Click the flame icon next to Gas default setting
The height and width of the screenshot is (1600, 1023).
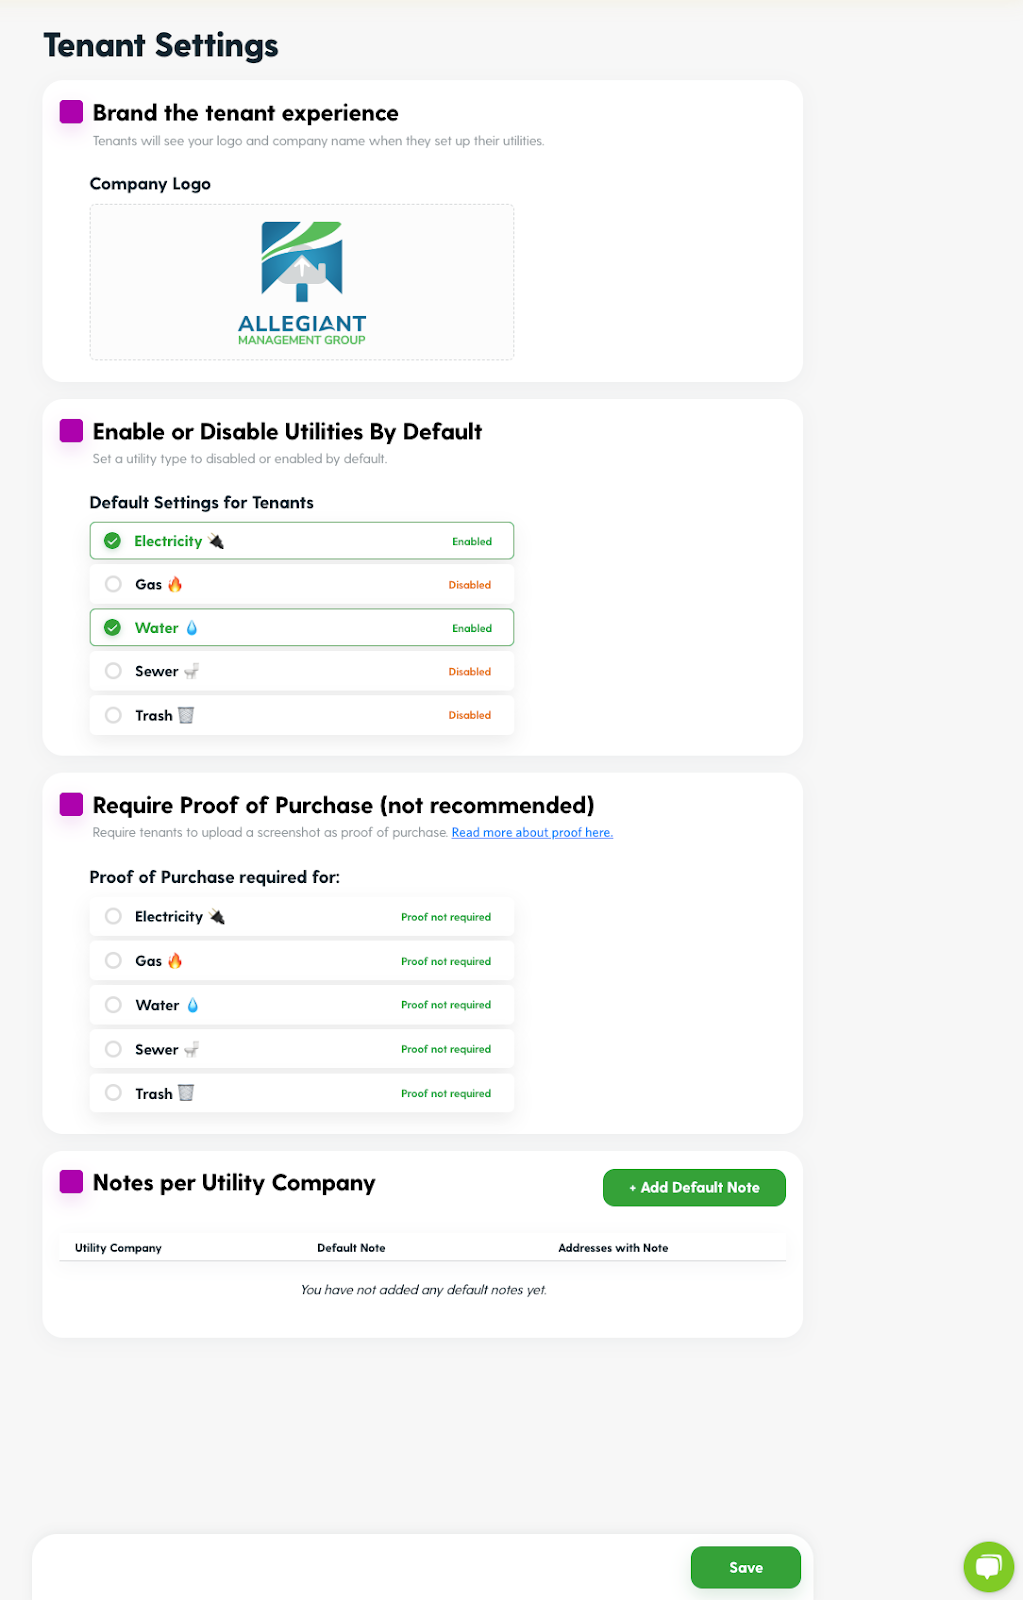(175, 584)
